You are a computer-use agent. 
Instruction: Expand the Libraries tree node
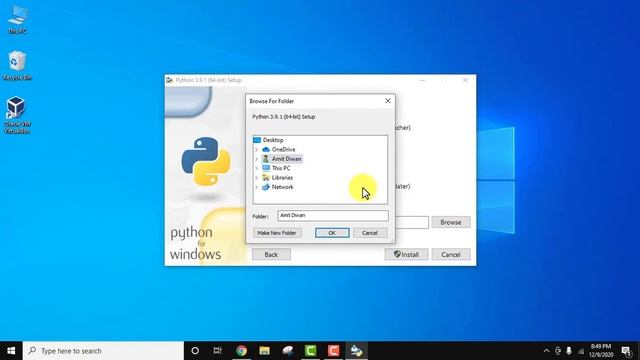coord(257,178)
